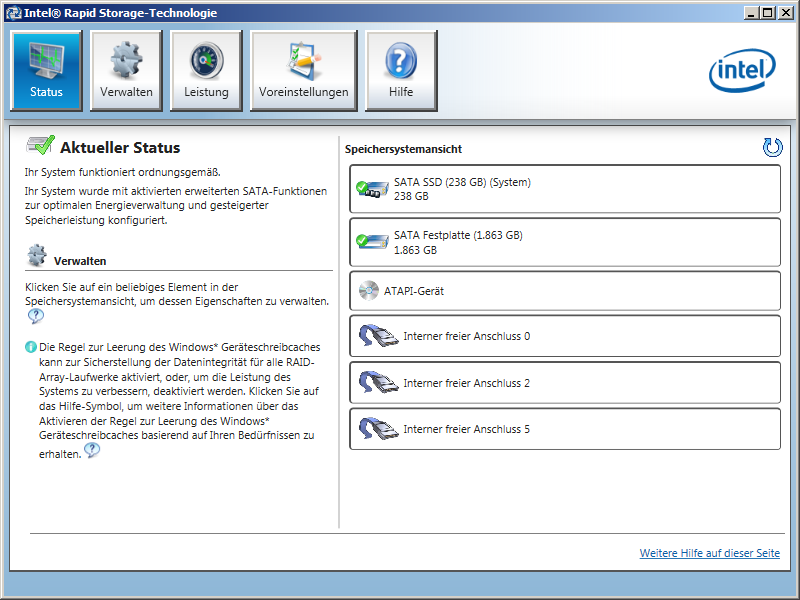Open the Hilfe tab
The height and width of the screenshot is (600, 800).
pyautogui.click(x=401, y=70)
